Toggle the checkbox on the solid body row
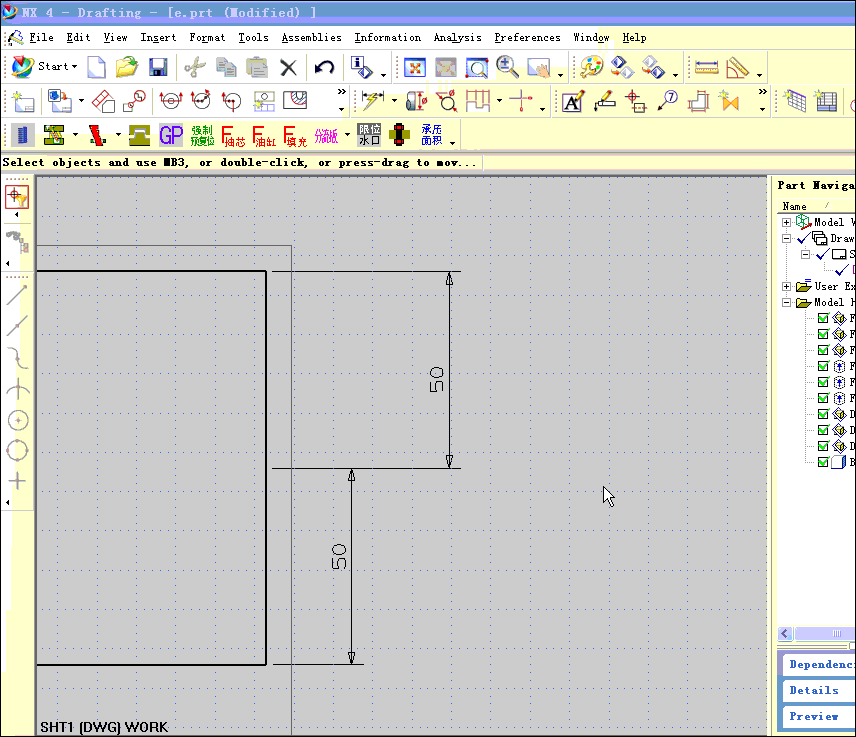856x737 pixels. click(x=823, y=462)
